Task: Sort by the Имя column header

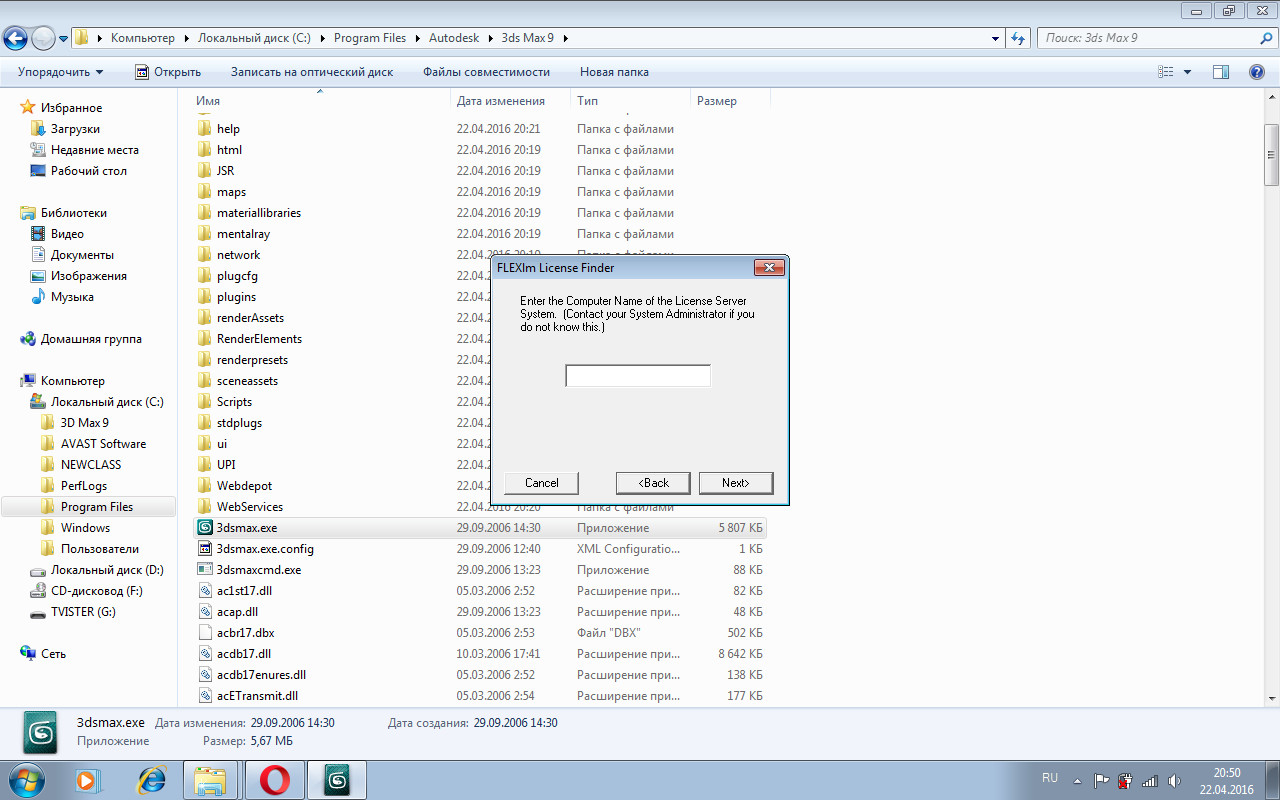Action: click(320, 101)
